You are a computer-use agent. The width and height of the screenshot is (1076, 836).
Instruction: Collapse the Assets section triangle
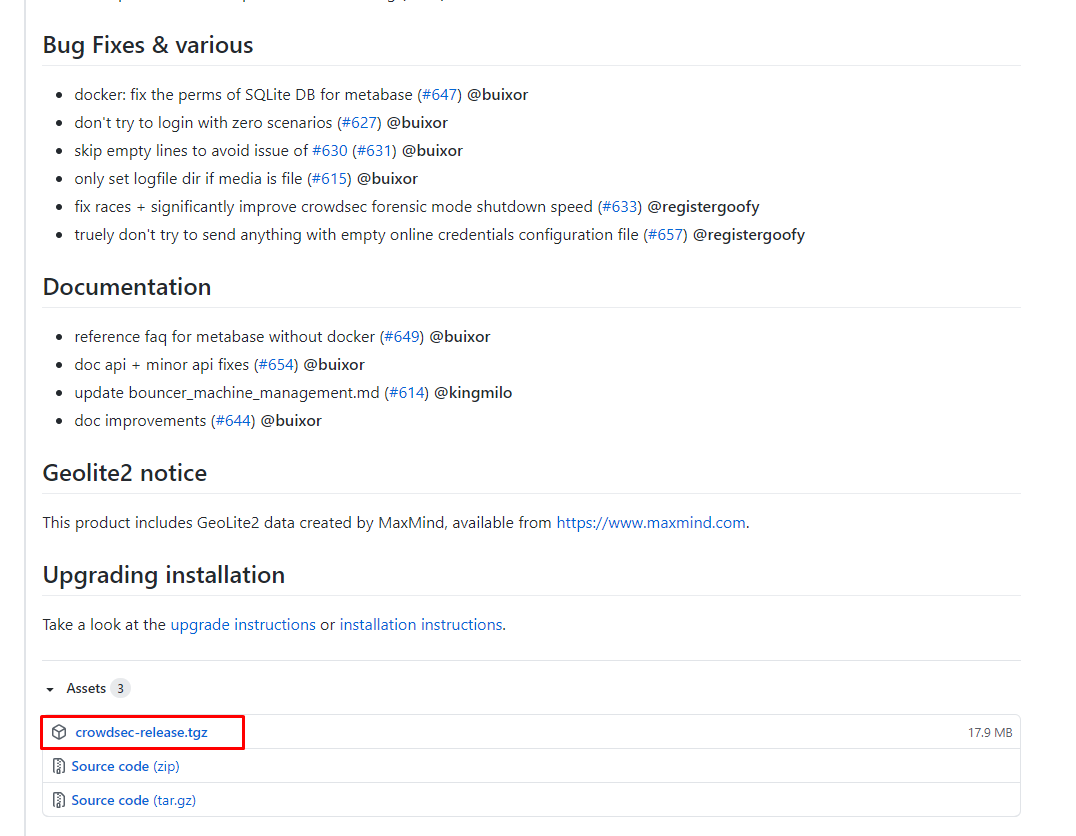pyautogui.click(x=50, y=689)
